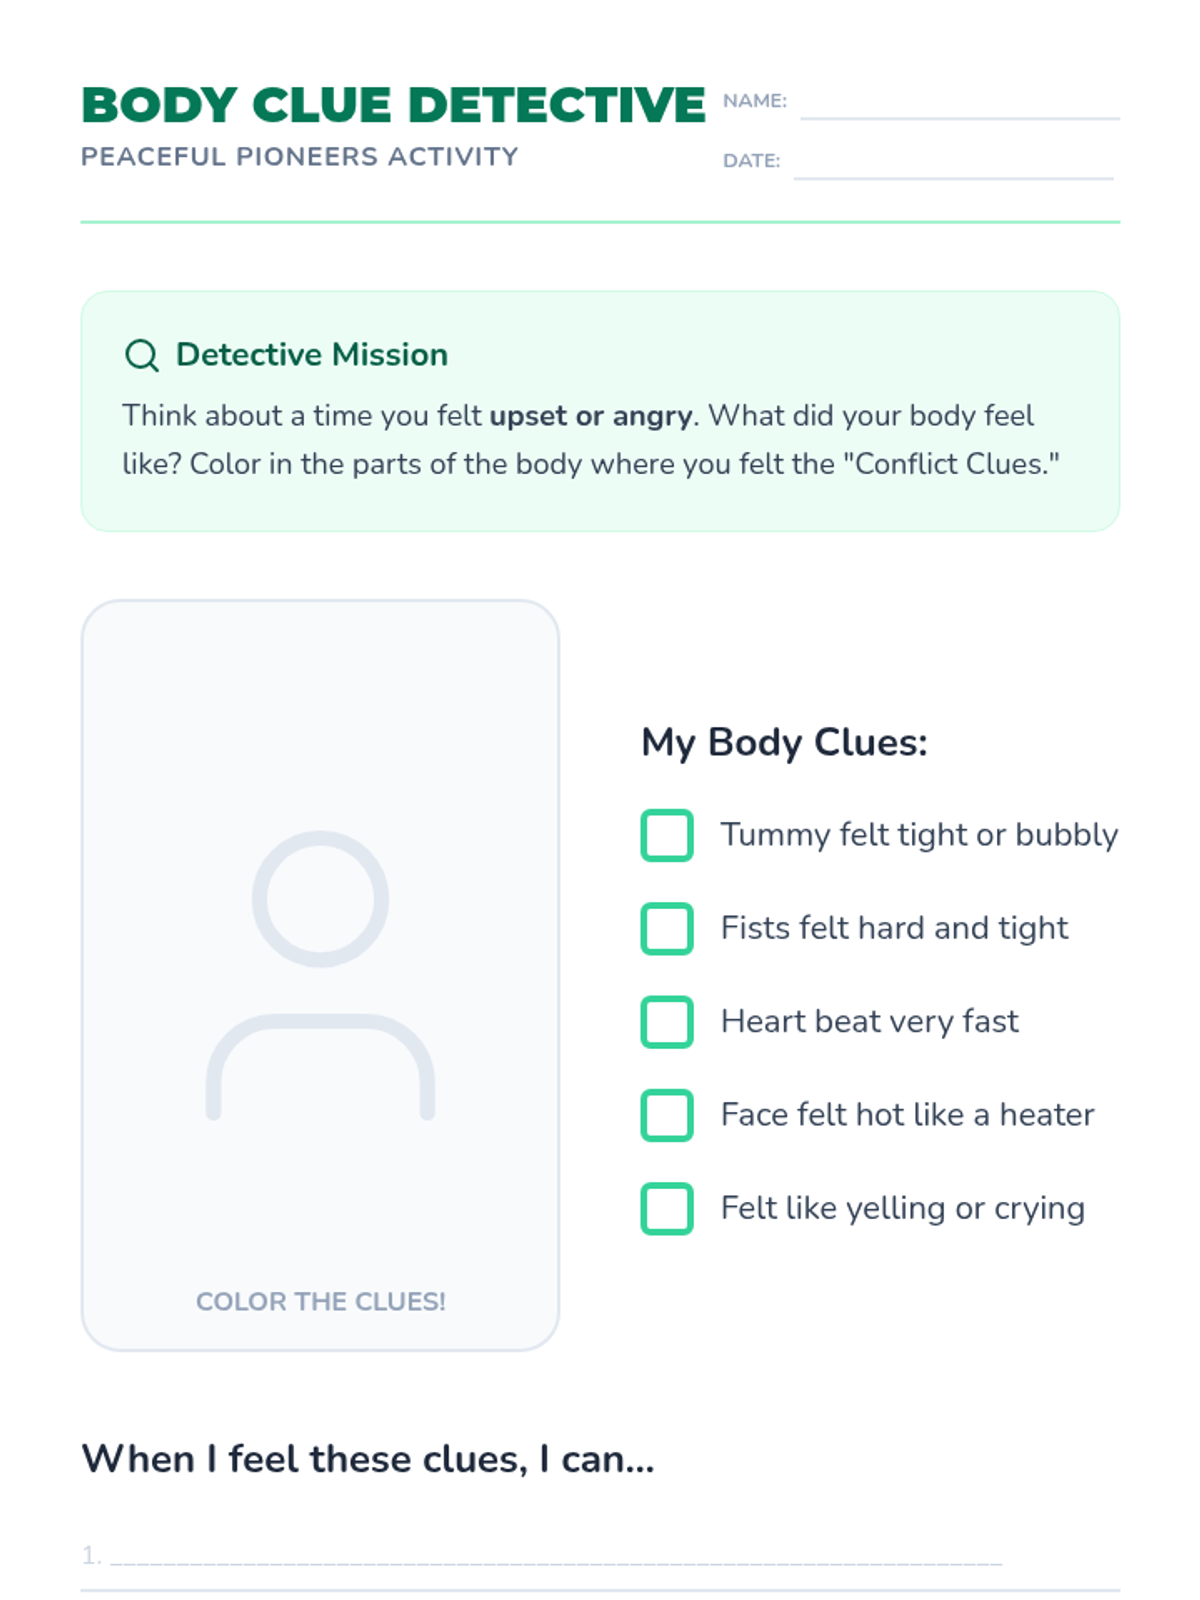Click the 'Heart beat very fast' label
This screenshot has height=1600, width=1200.
coord(869,1021)
